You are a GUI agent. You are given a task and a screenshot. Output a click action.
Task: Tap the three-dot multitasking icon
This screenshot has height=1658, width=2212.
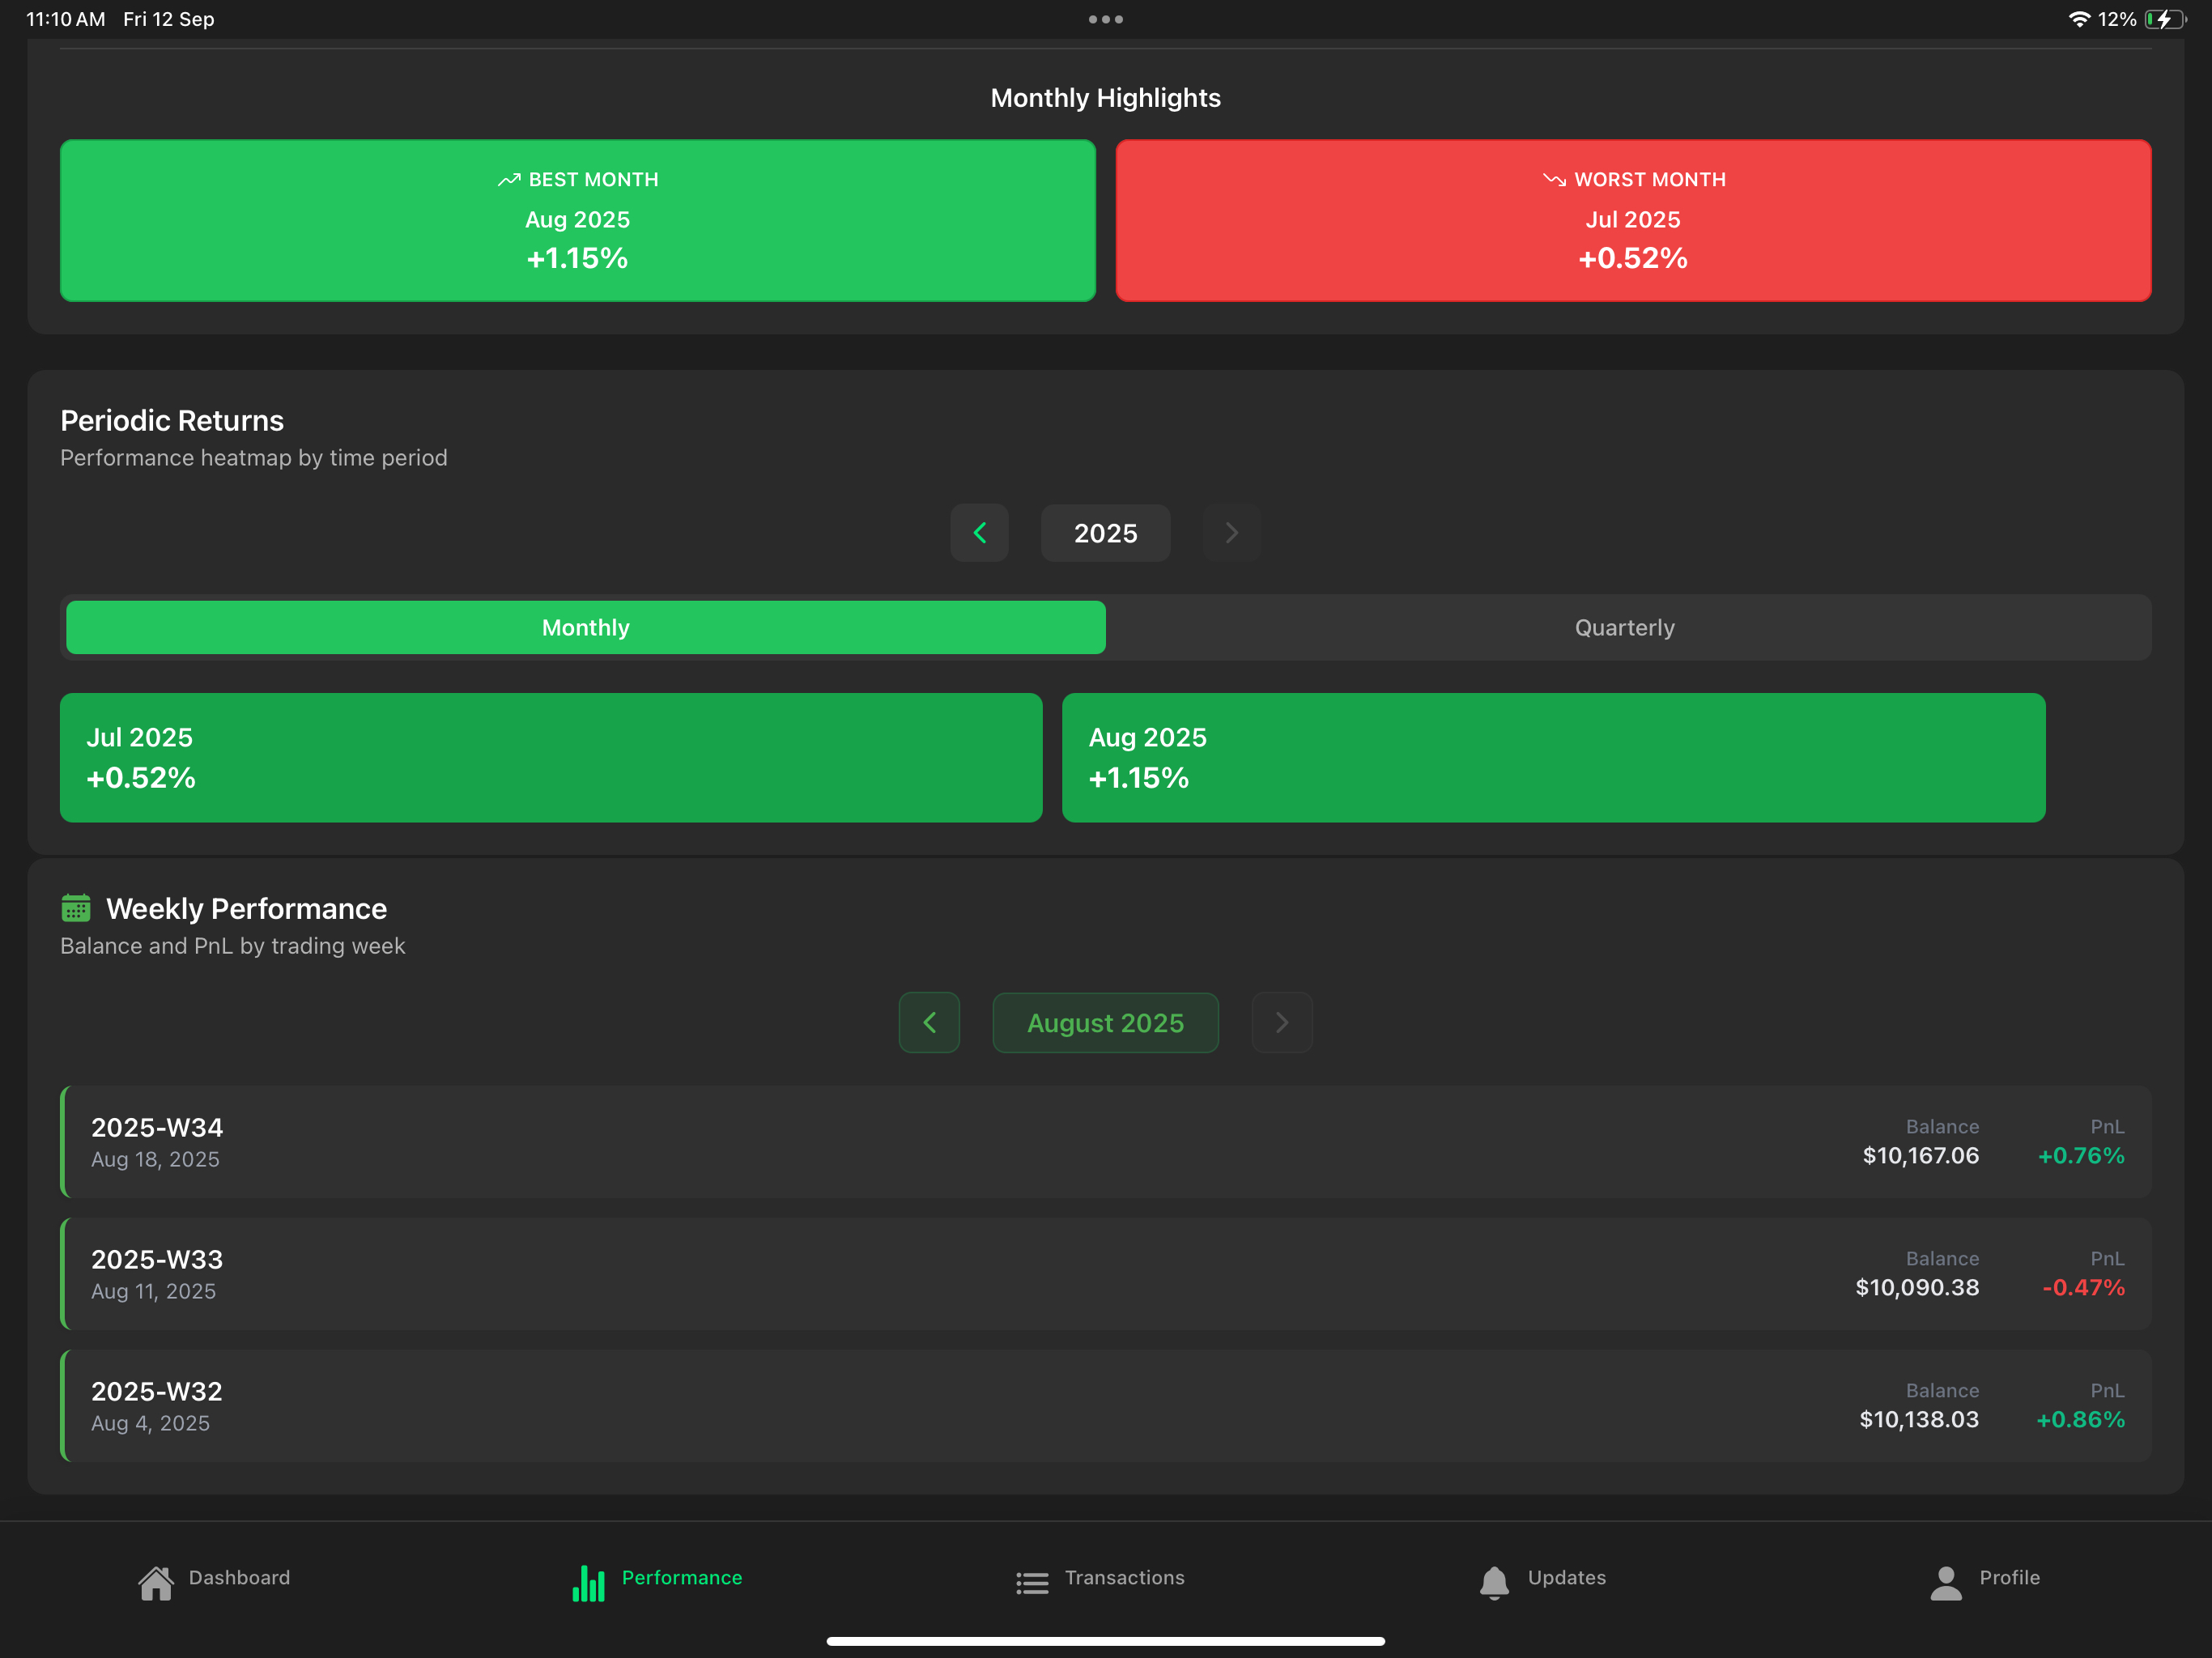pos(1106,19)
